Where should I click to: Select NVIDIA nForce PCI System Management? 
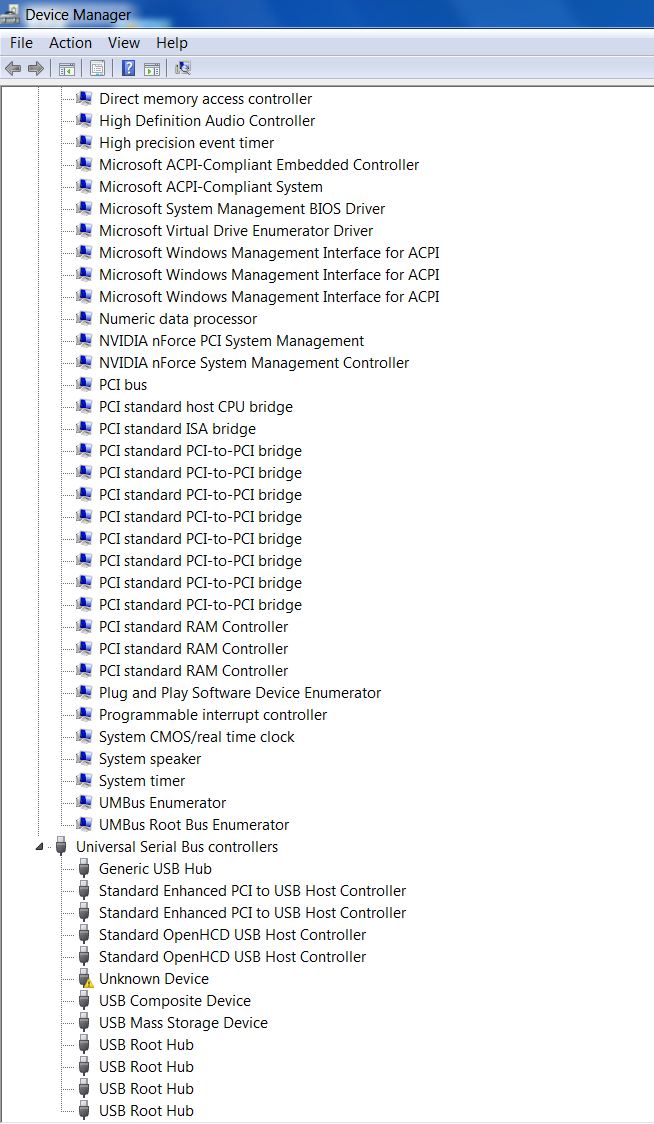pos(231,341)
